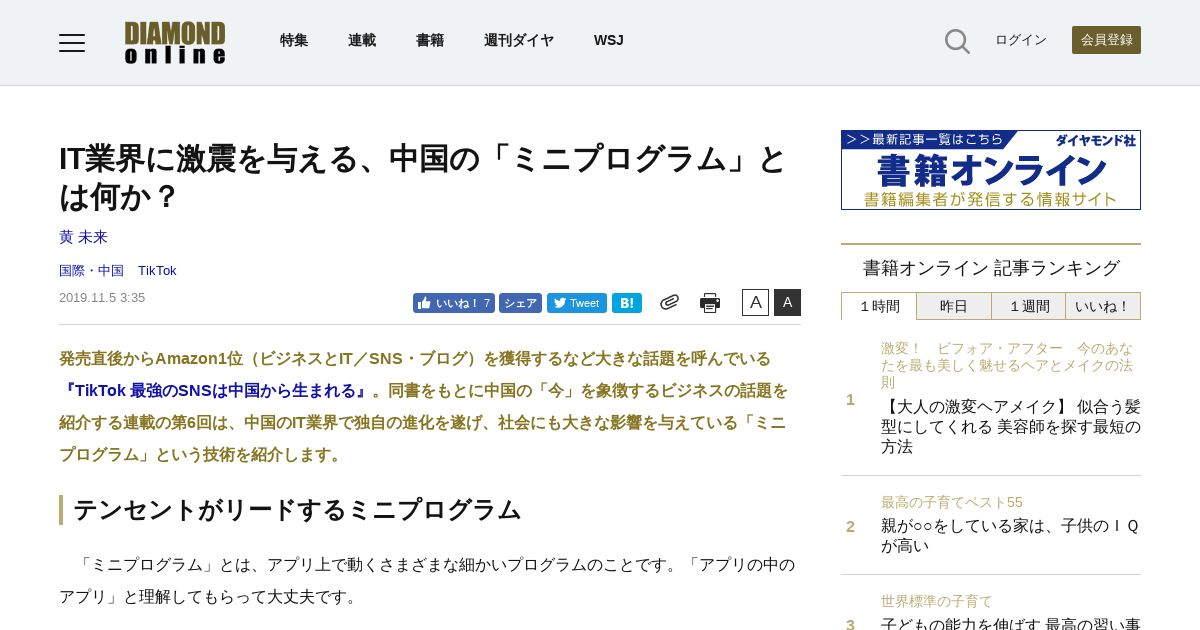Viewport: 1200px width, 630px height.
Task: Click heading 書籍オンライン 記事ランキング
Action: pyautogui.click(x=991, y=268)
